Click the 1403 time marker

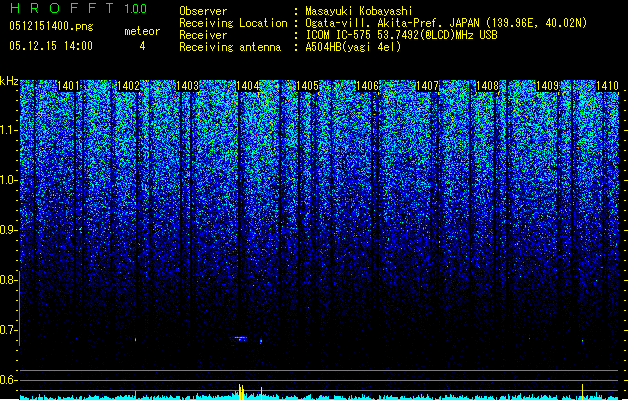point(188,86)
